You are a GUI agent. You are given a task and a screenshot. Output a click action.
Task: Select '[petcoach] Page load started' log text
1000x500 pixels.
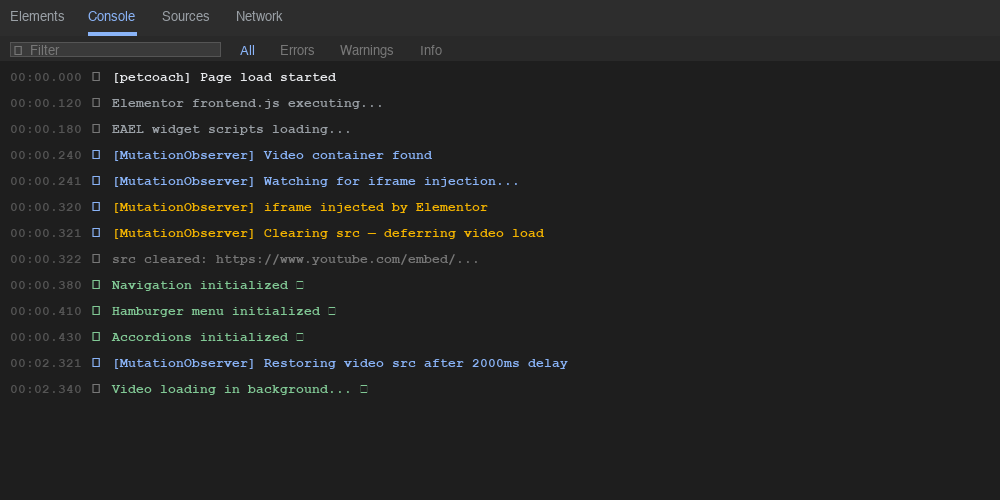click(224, 77)
